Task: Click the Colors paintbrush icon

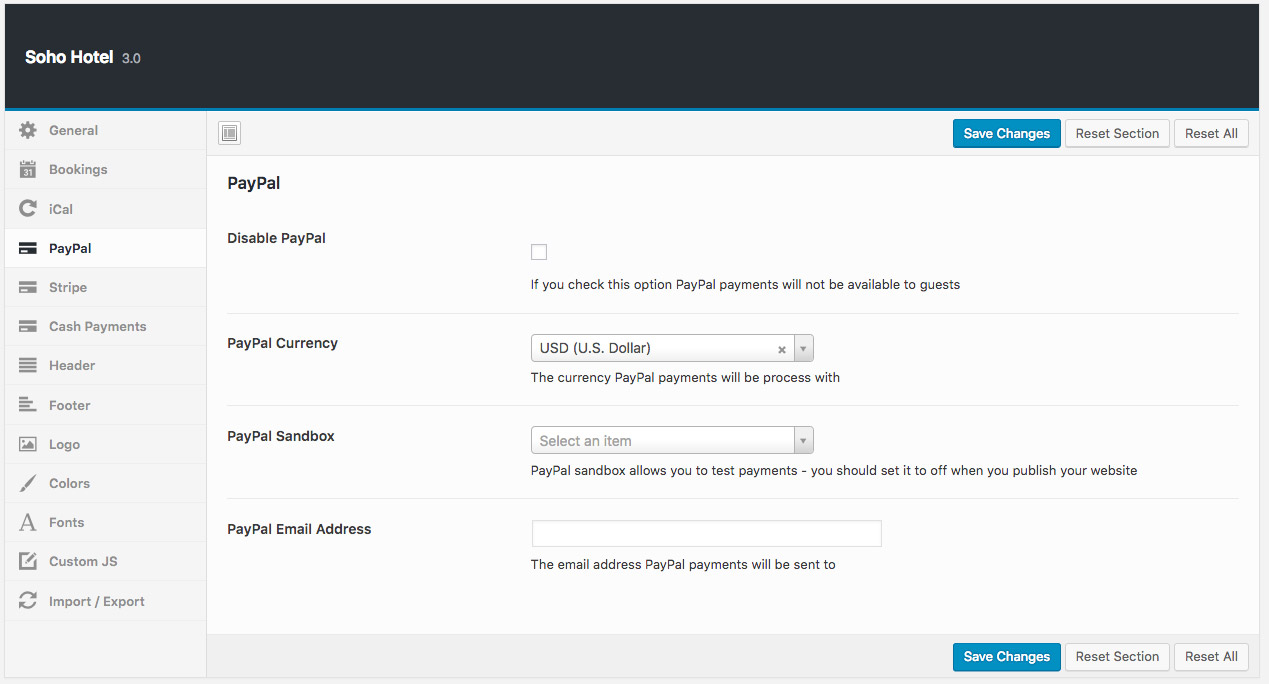Action: [28, 483]
